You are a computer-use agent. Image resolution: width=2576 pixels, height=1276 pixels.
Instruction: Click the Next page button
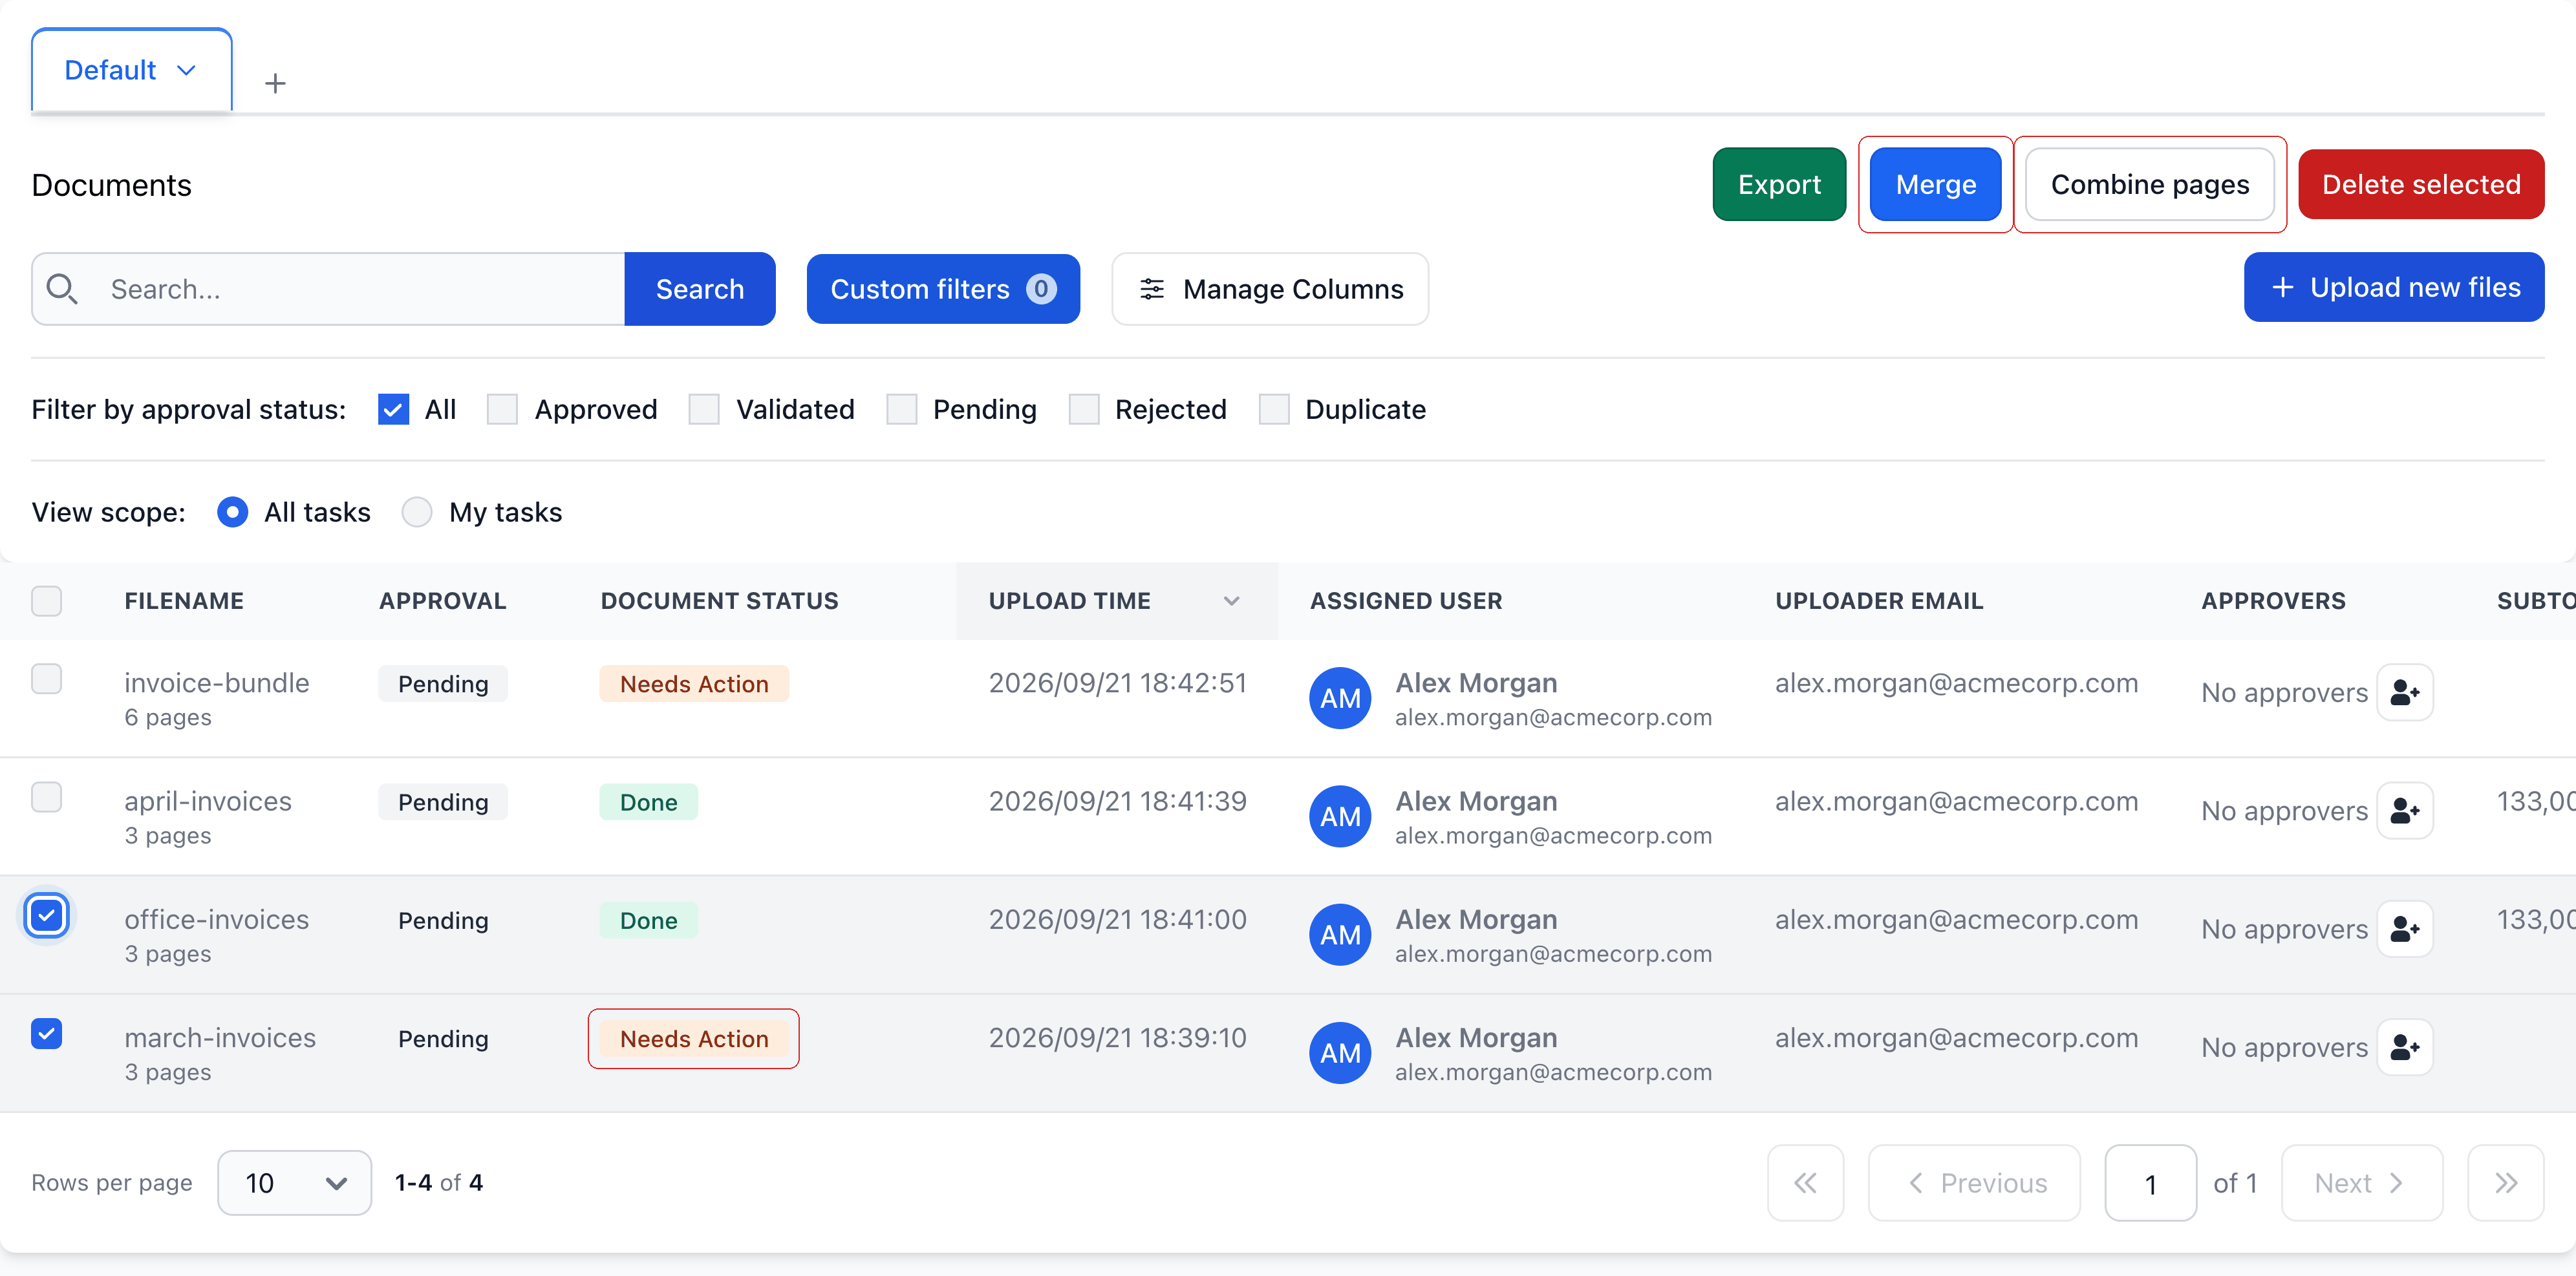pyautogui.click(x=2361, y=1183)
